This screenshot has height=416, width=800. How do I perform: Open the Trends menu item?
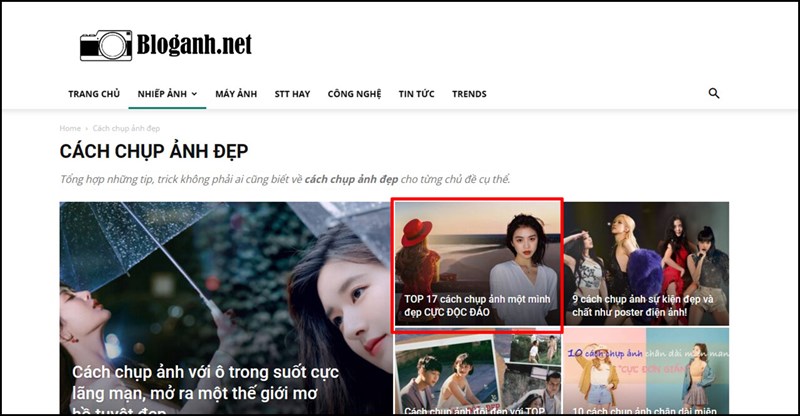[469, 94]
